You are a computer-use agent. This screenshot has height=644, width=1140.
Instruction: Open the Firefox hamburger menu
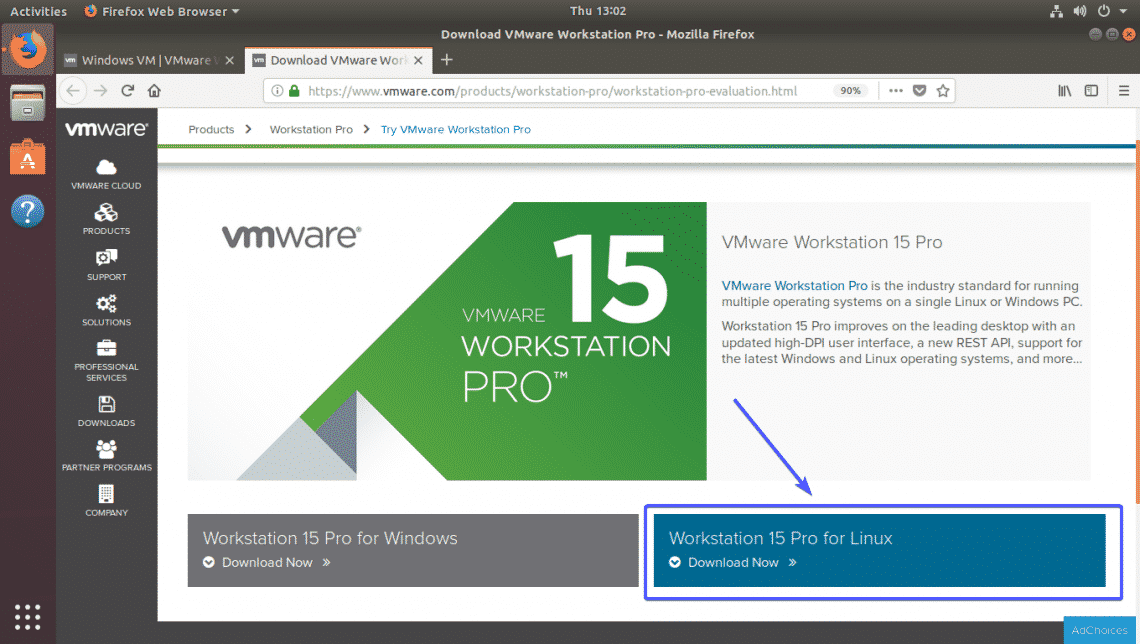pyautogui.click(x=1119, y=91)
